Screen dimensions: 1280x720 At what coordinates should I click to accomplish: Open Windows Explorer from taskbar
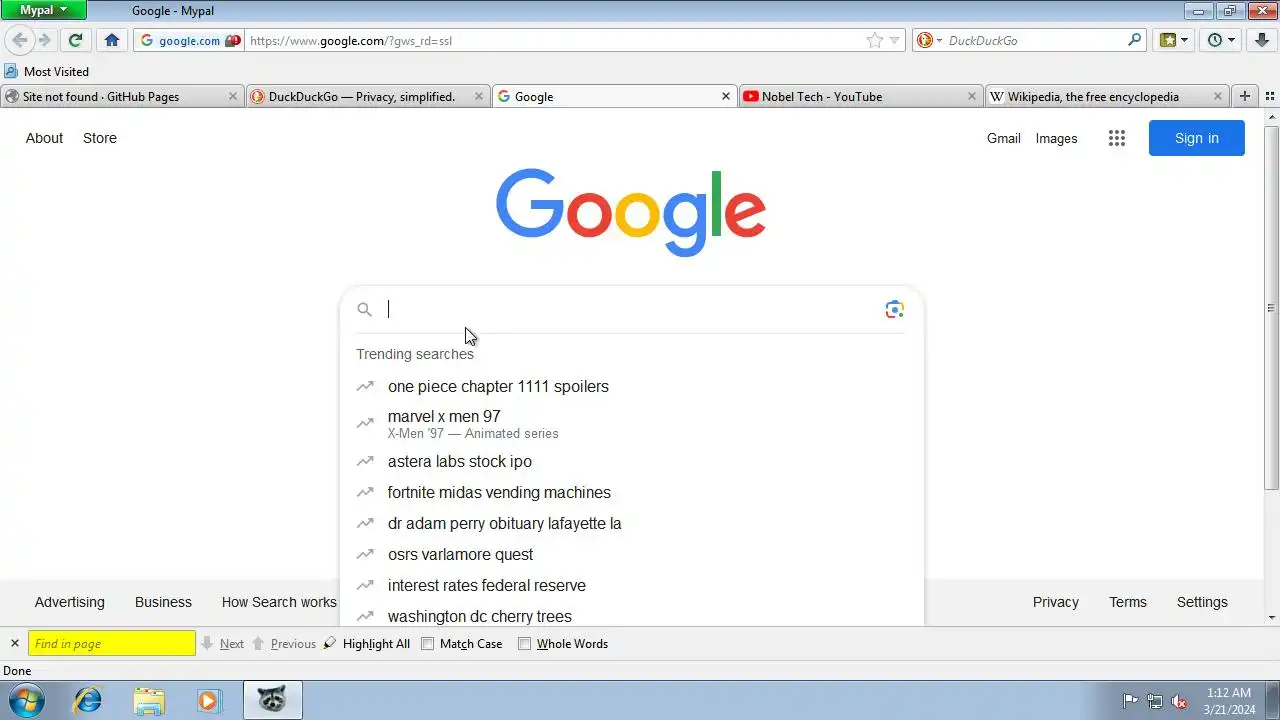click(x=148, y=700)
